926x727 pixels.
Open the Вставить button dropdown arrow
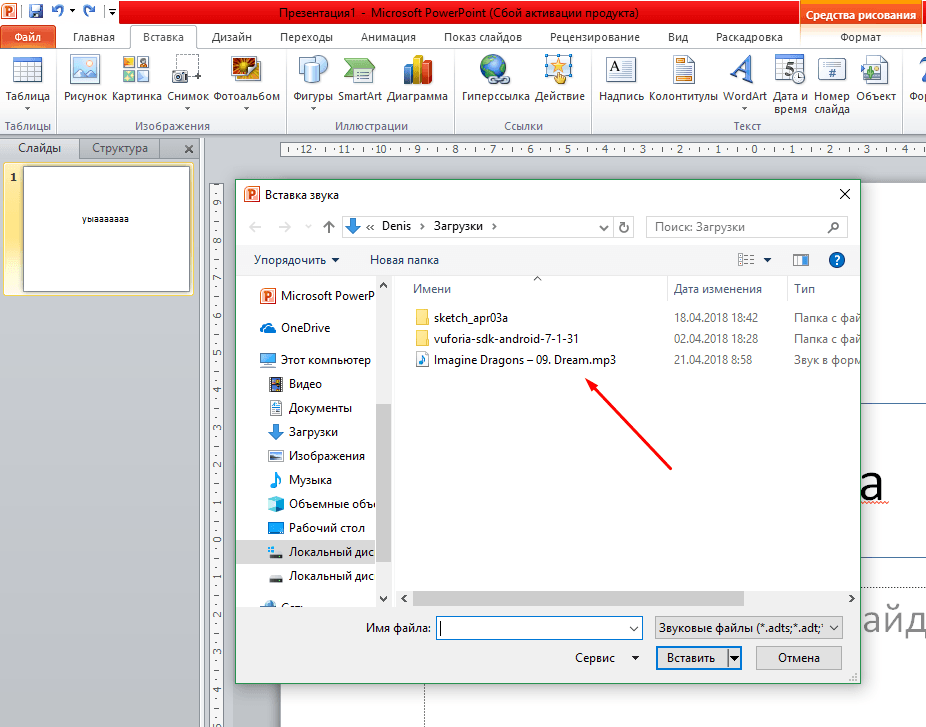coord(734,658)
